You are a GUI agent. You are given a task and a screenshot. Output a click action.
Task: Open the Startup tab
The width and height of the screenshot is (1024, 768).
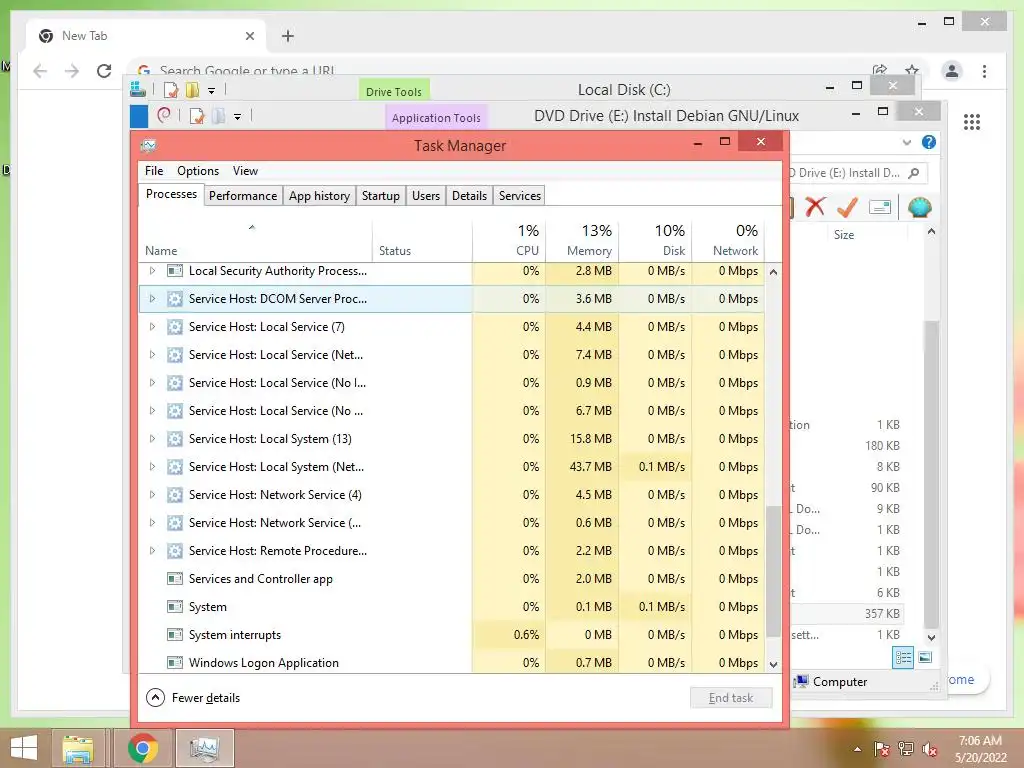381,196
